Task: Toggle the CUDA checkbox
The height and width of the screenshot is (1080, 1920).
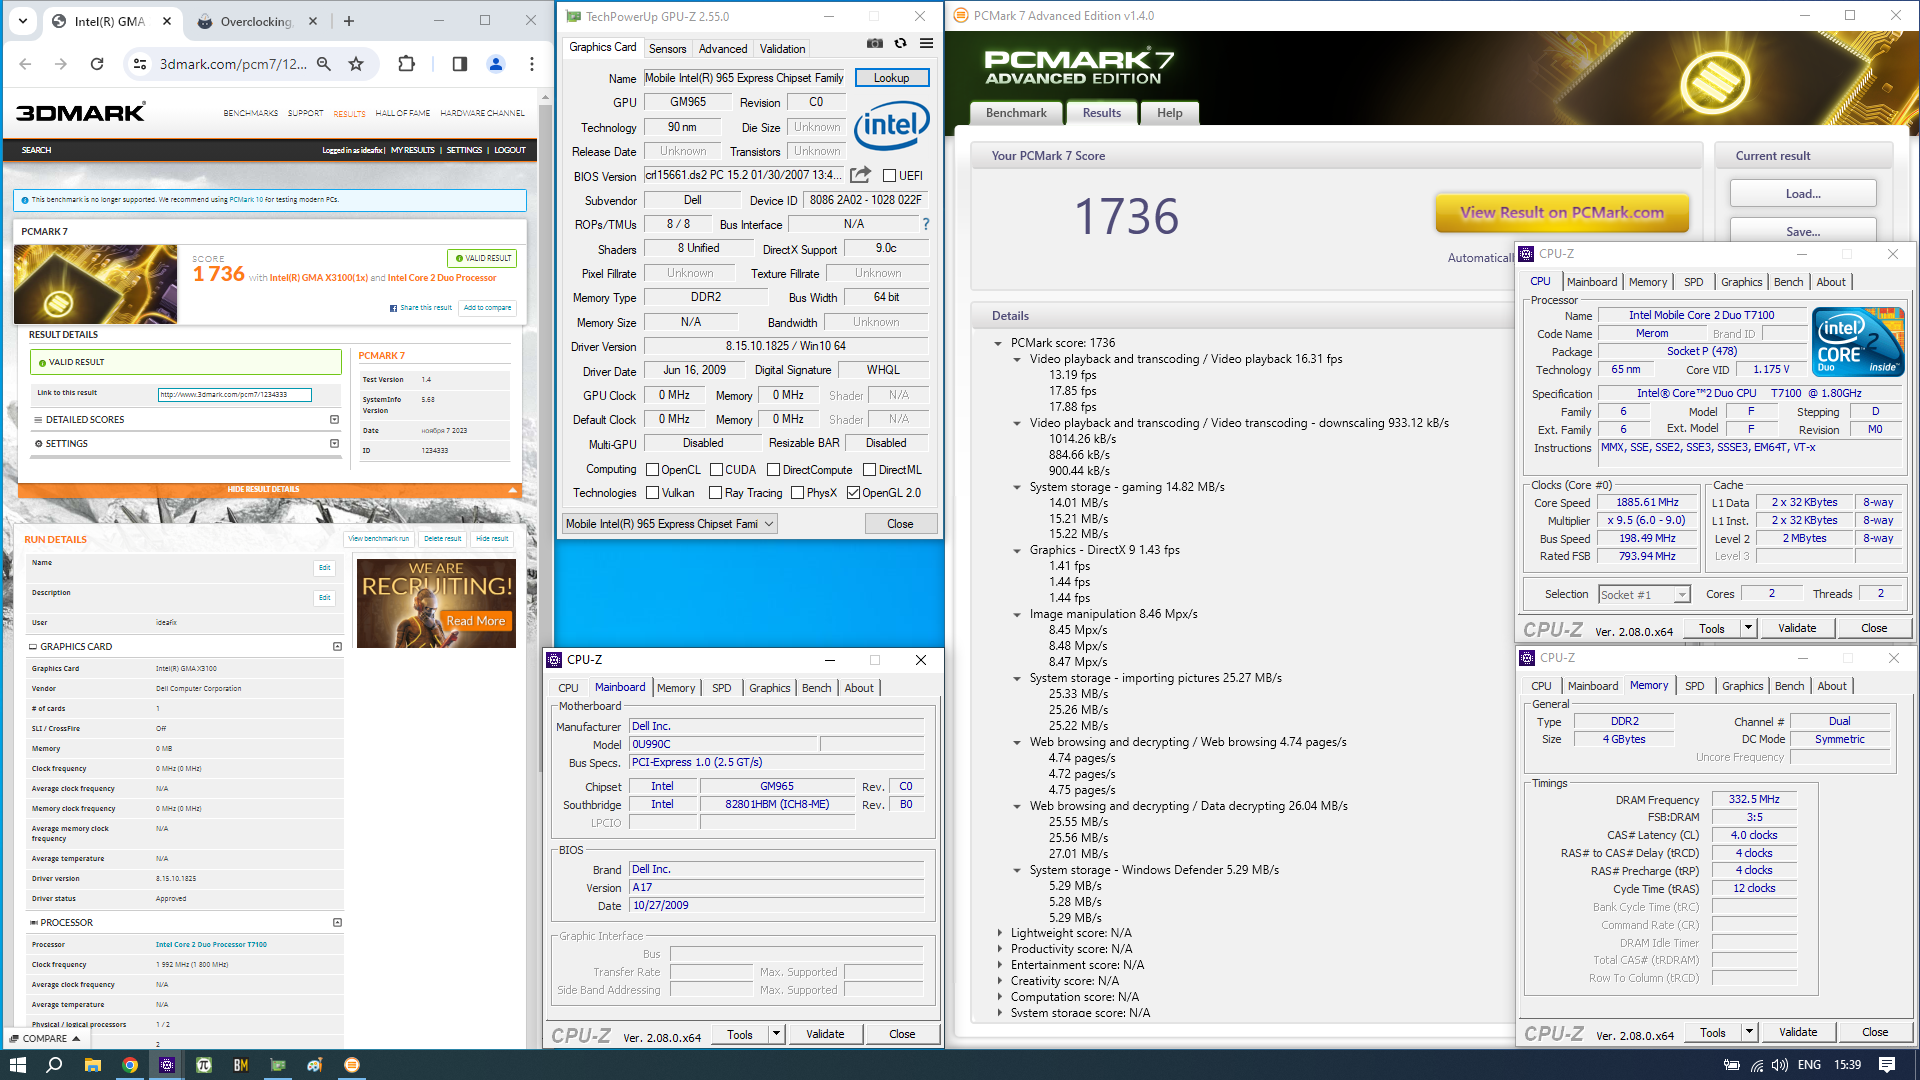Action: point(716,470)
